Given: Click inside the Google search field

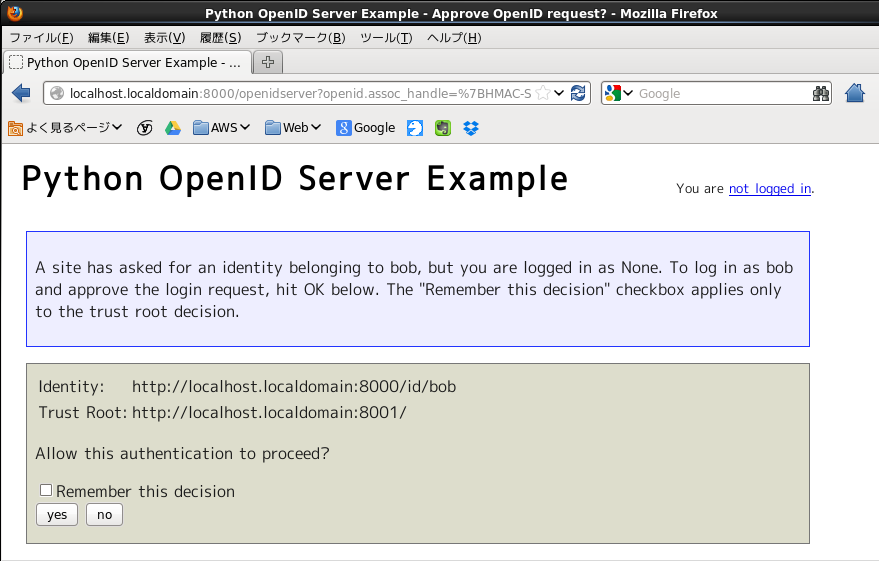Looking at the screenshot, I should point(720,93).
